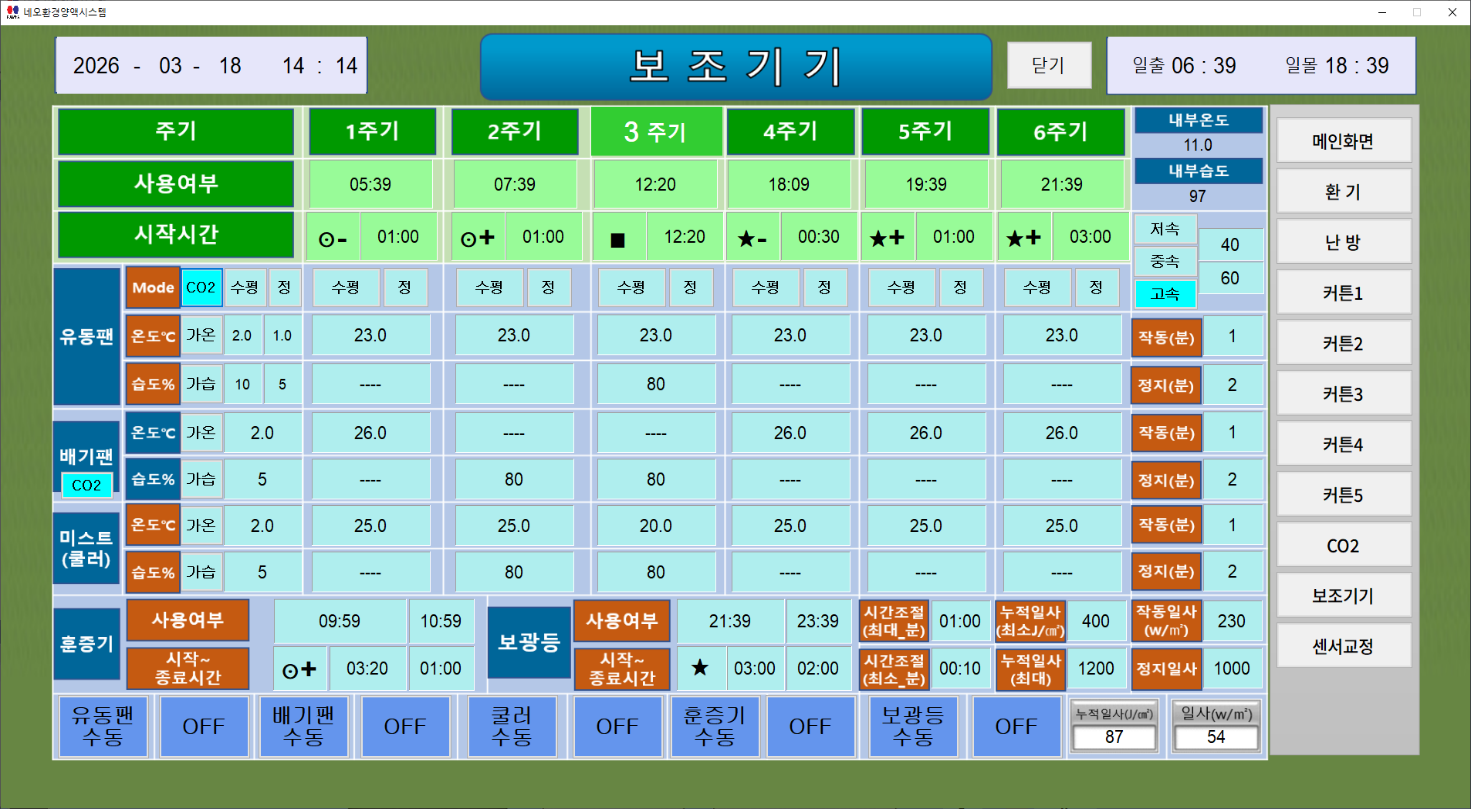
Task: Switch to the 4주기 period tab
Action: (x=790, y=131)
